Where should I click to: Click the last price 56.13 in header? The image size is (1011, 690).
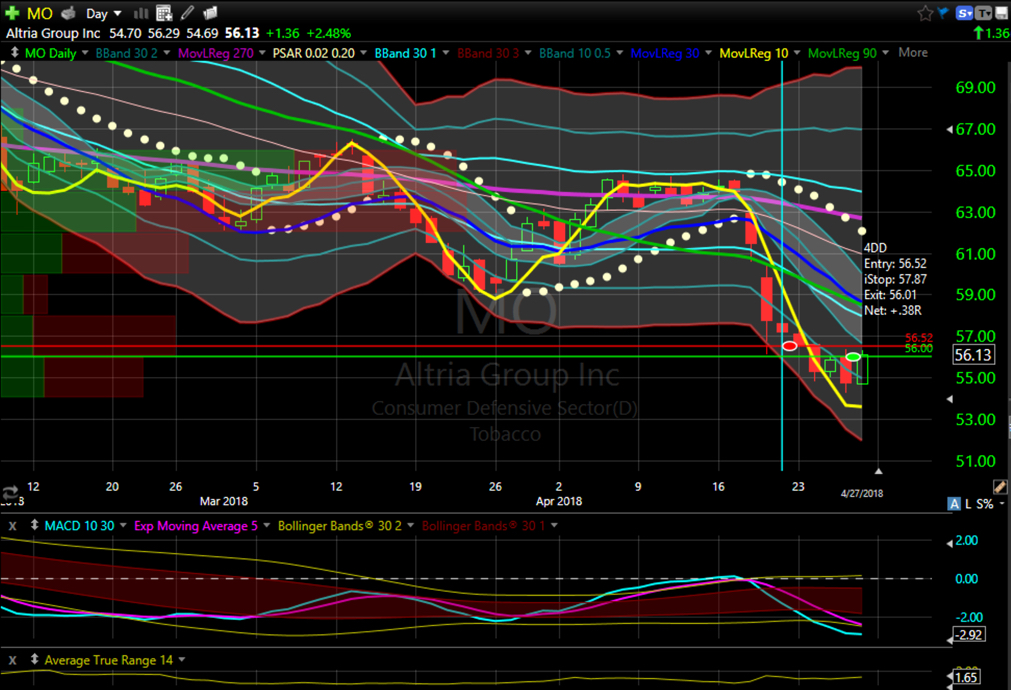tap(242, 33)
